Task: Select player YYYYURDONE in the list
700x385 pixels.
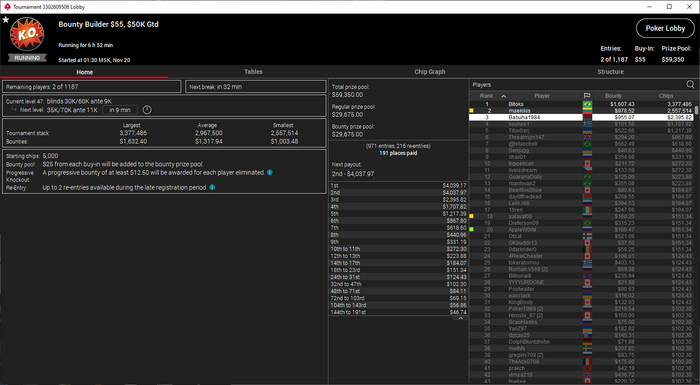Action: 581,282
